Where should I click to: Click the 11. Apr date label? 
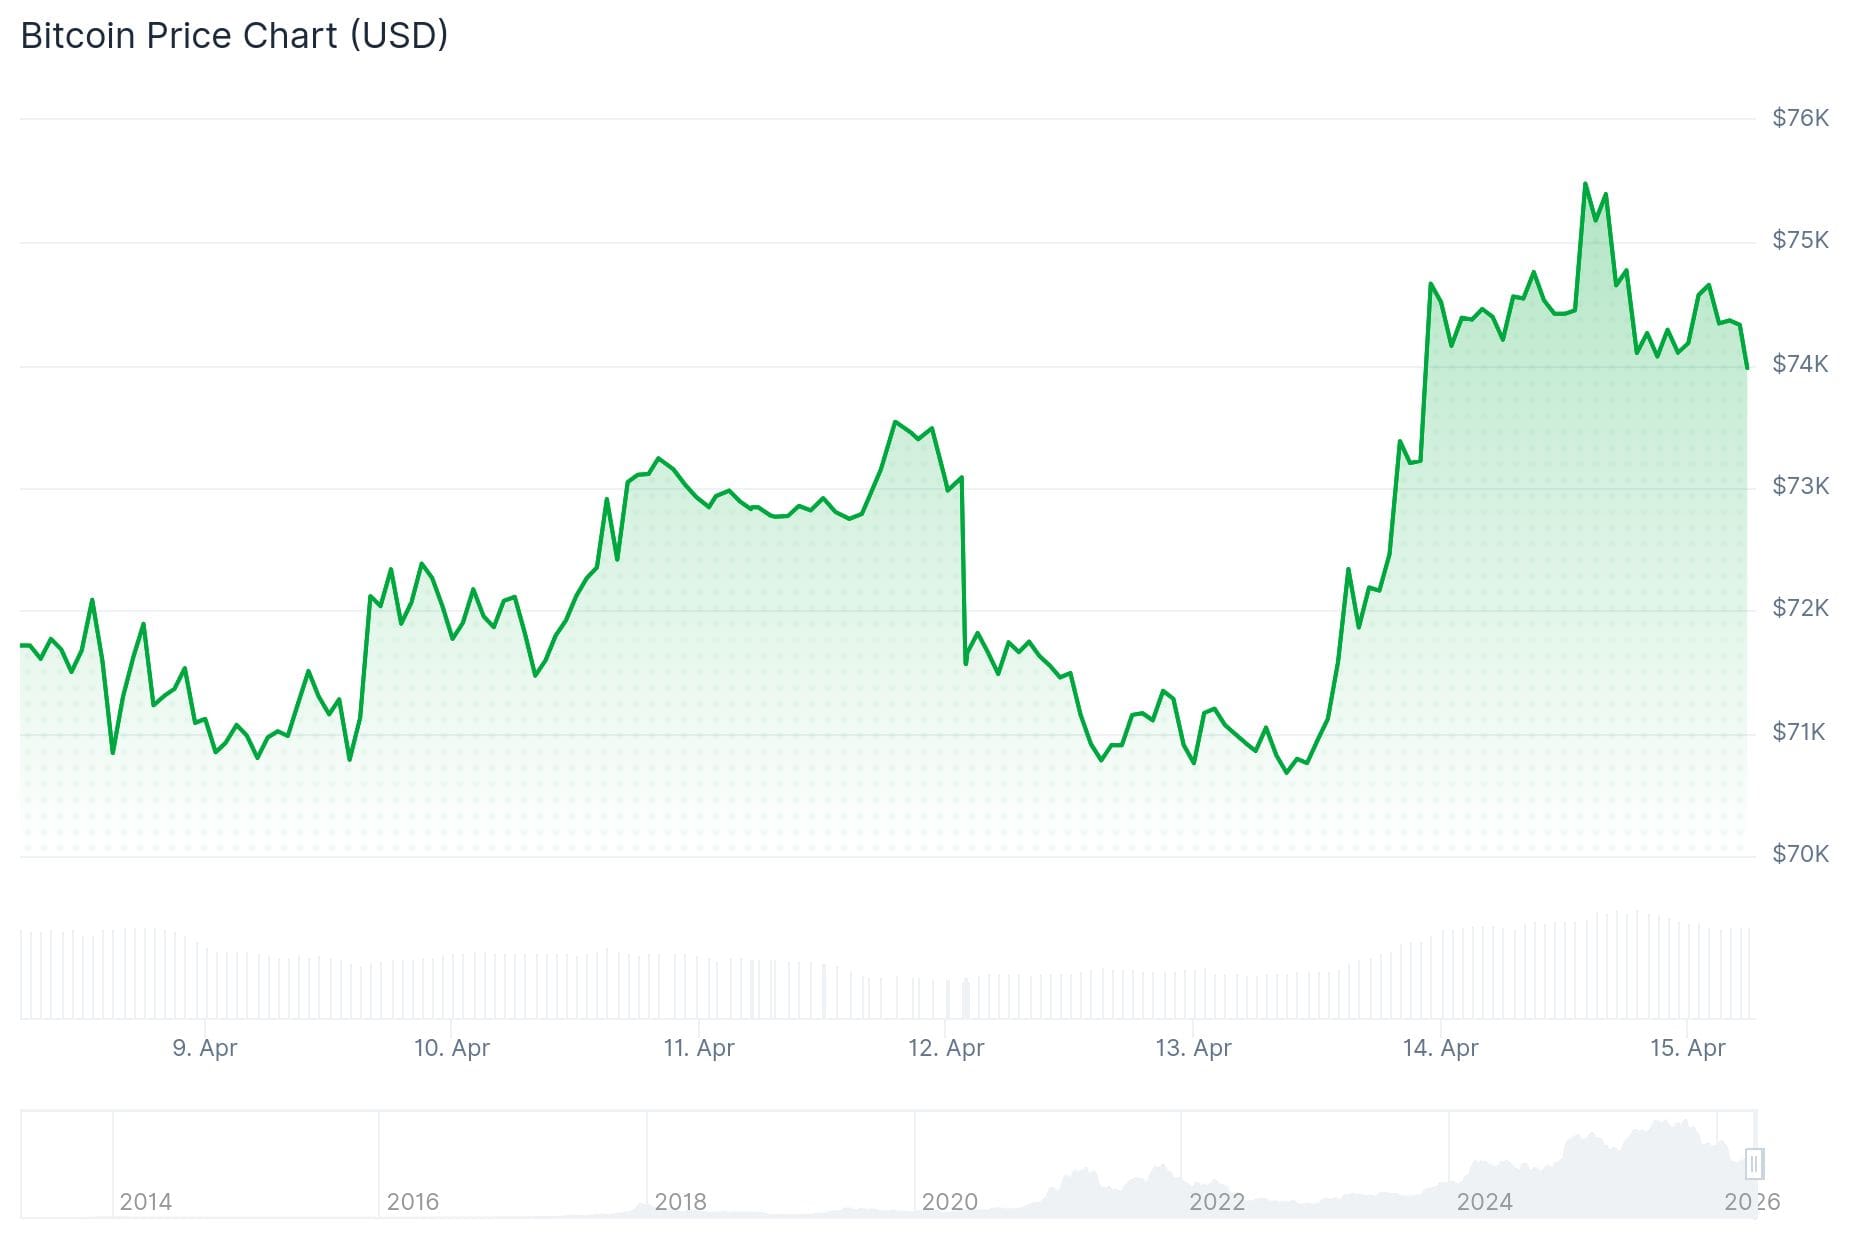coord(699,1048)
